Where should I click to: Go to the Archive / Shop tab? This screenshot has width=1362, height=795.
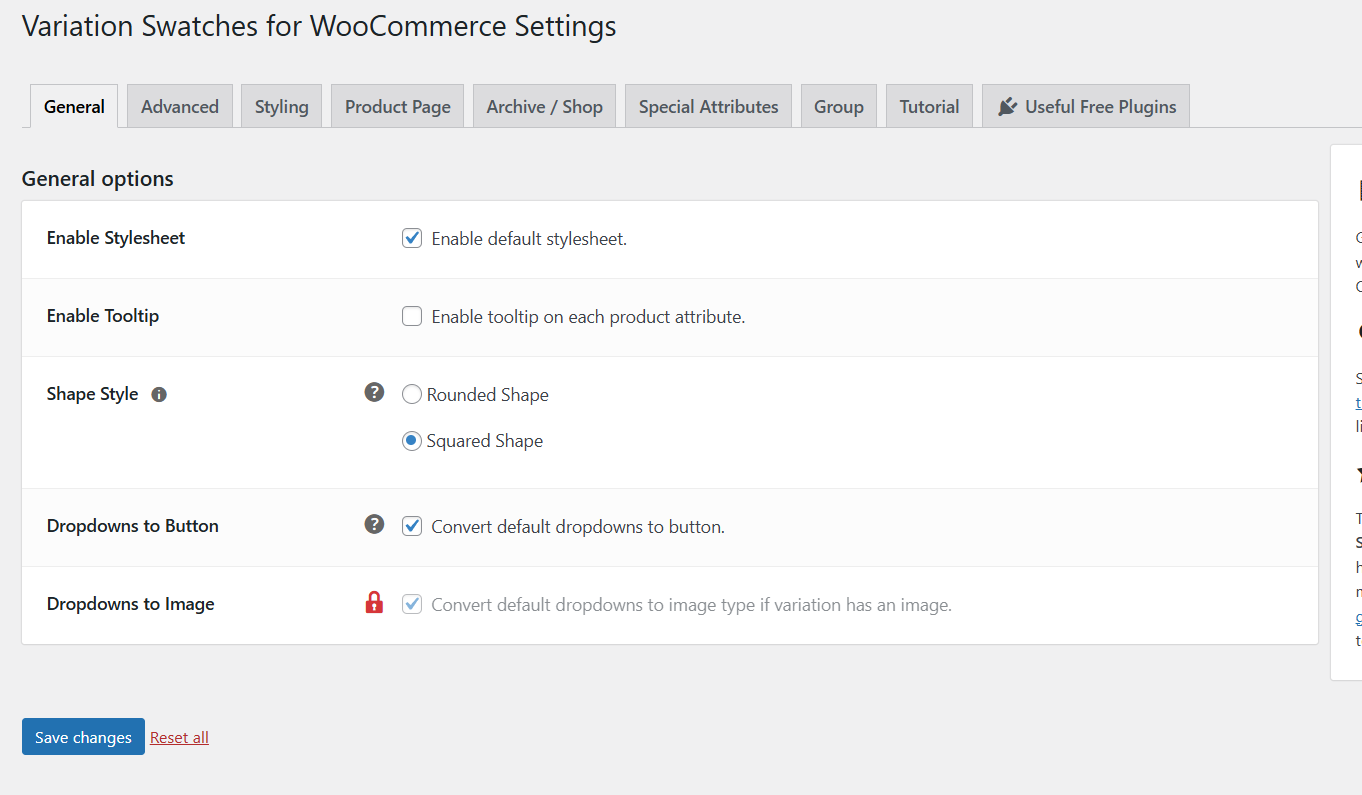point(545,106)
